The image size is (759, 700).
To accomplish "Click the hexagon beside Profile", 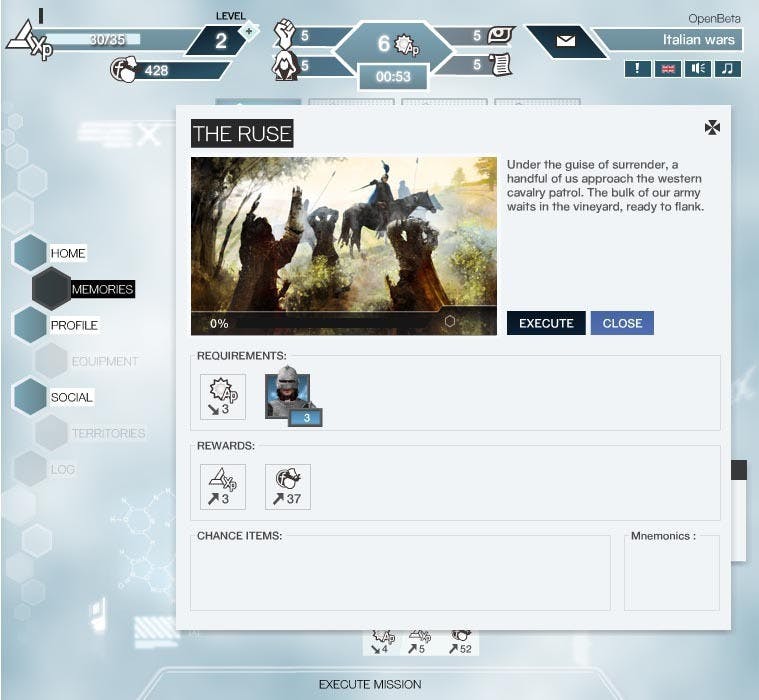I will click(x=30, y=325).
